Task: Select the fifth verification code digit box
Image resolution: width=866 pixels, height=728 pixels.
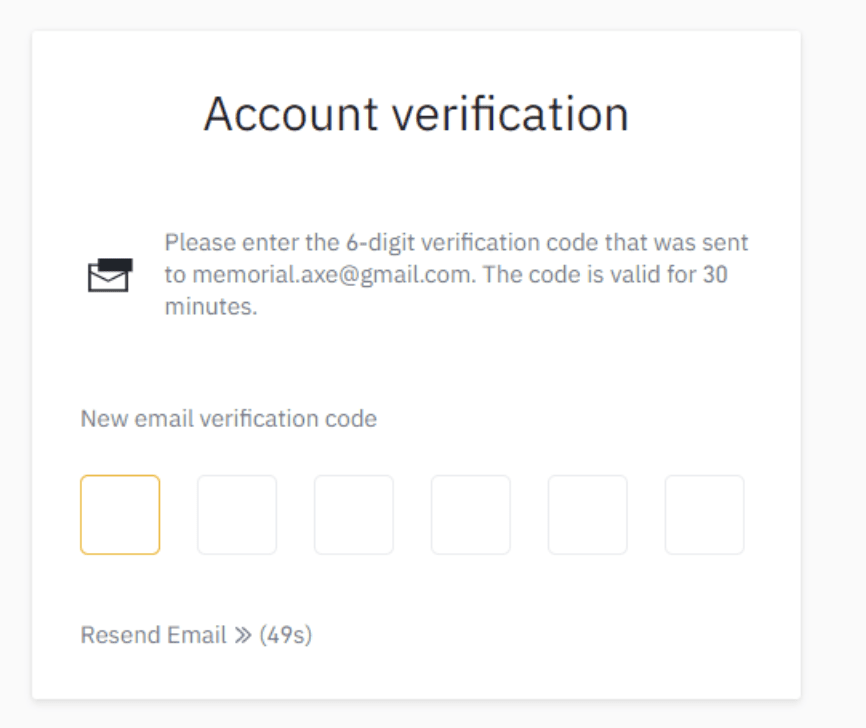Action: tap(588, 514)
